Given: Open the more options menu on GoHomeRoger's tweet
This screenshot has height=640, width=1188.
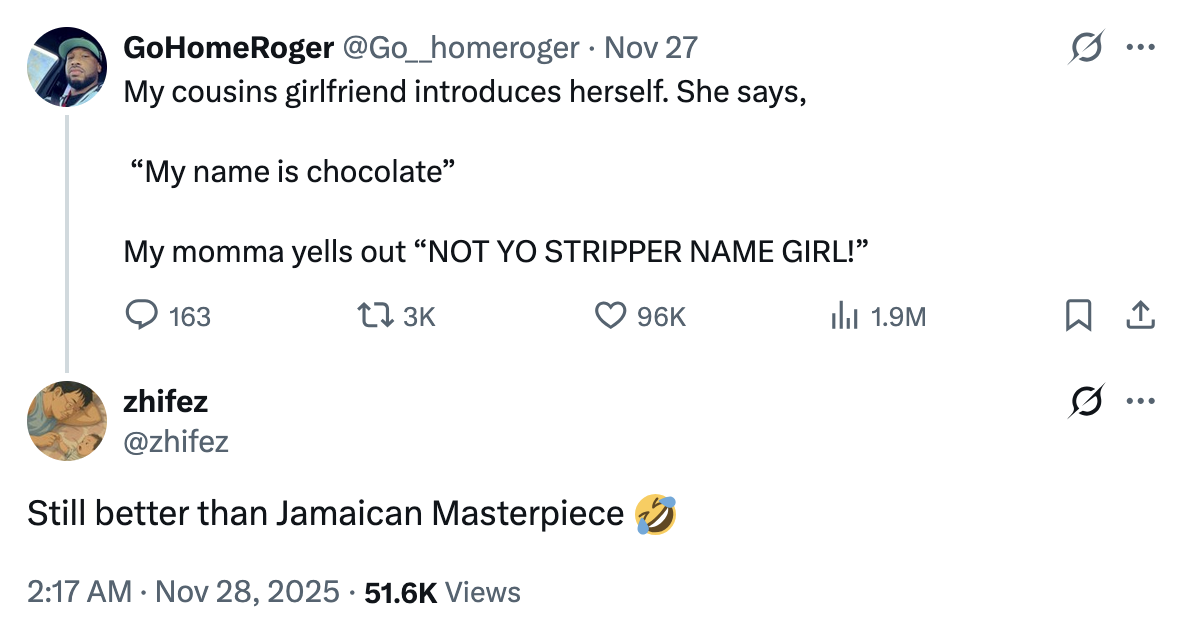Looking at the screenshot, I should click(x=1140, y=48).
